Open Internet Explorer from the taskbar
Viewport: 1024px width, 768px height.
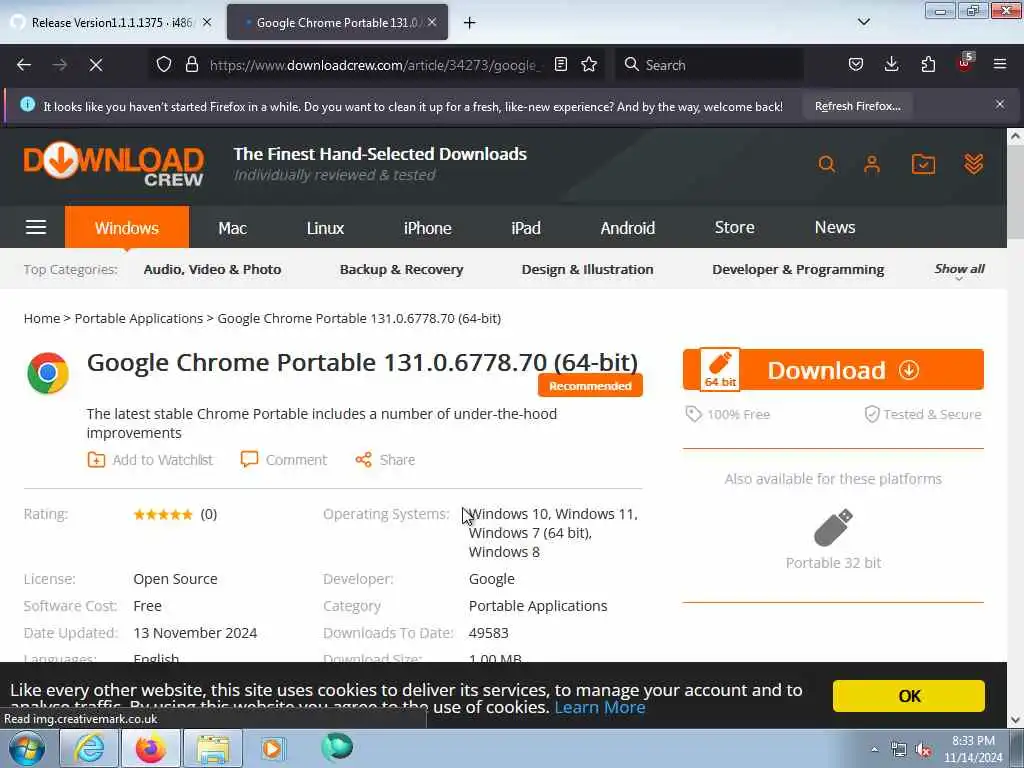click(x=88, y=748)
